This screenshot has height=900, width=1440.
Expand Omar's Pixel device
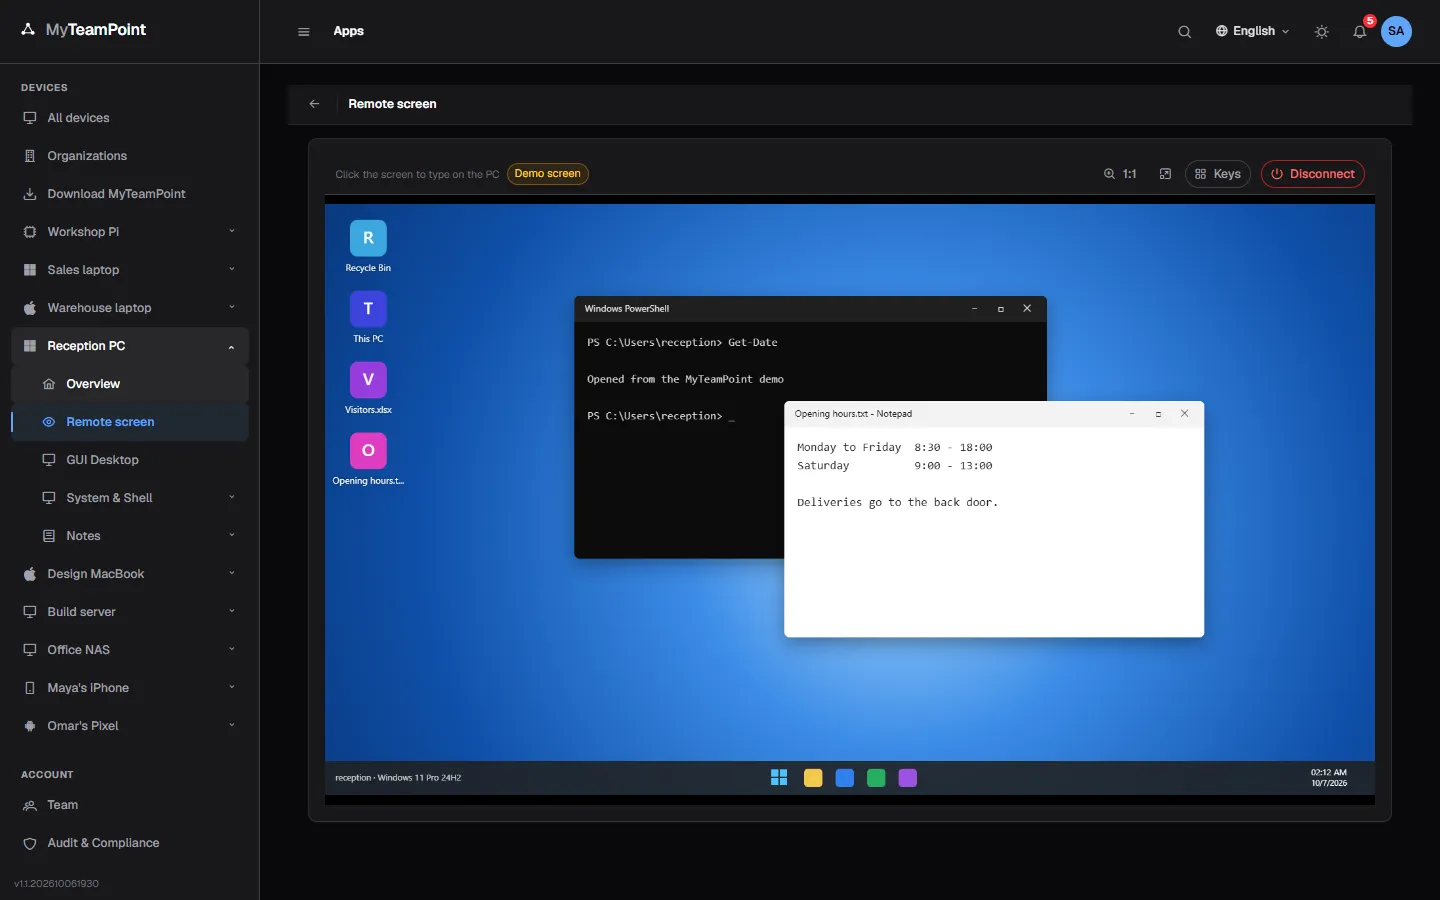[x=130, y=726]
